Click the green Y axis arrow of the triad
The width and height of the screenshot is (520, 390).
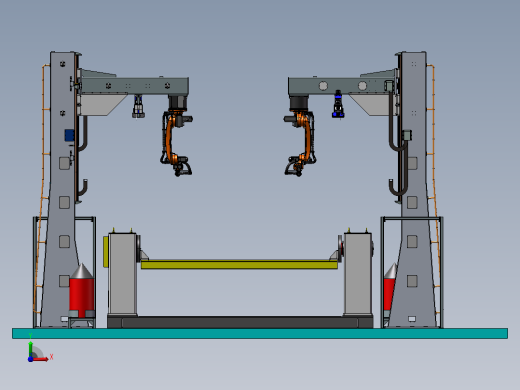pos(31,348)
